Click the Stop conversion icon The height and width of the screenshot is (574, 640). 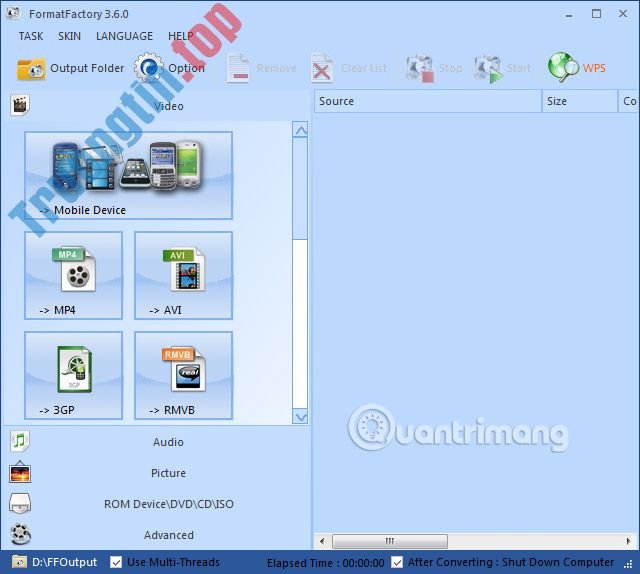(419, 68)
